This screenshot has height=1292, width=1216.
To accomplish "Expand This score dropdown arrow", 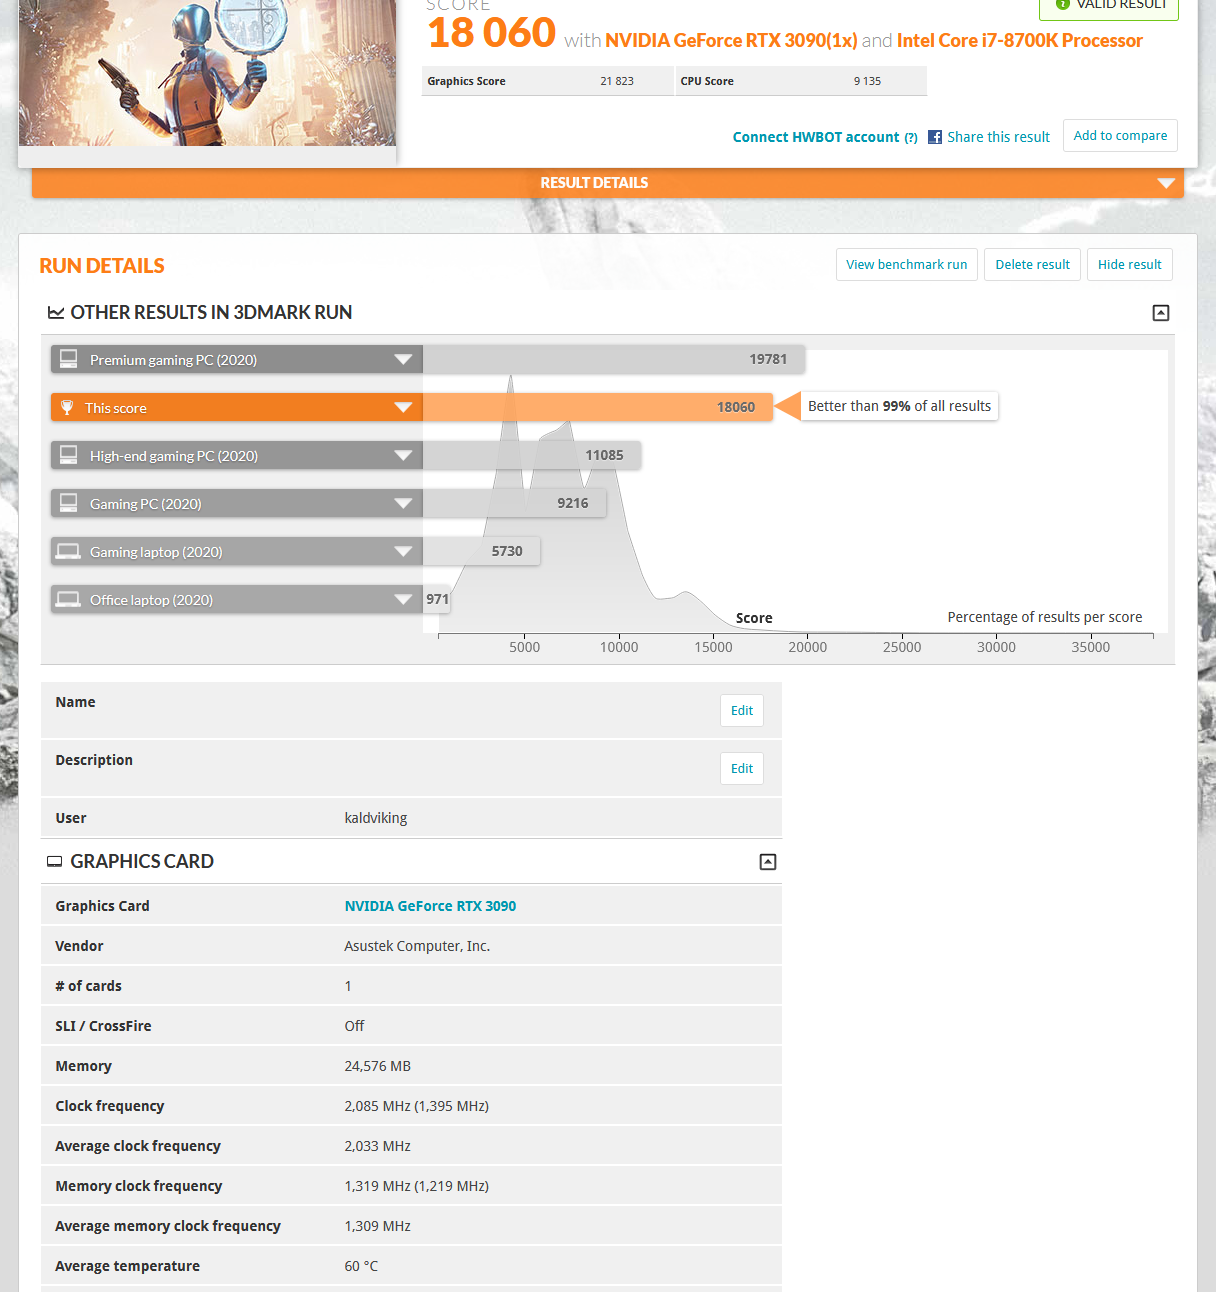I will [x=403, y=408].
